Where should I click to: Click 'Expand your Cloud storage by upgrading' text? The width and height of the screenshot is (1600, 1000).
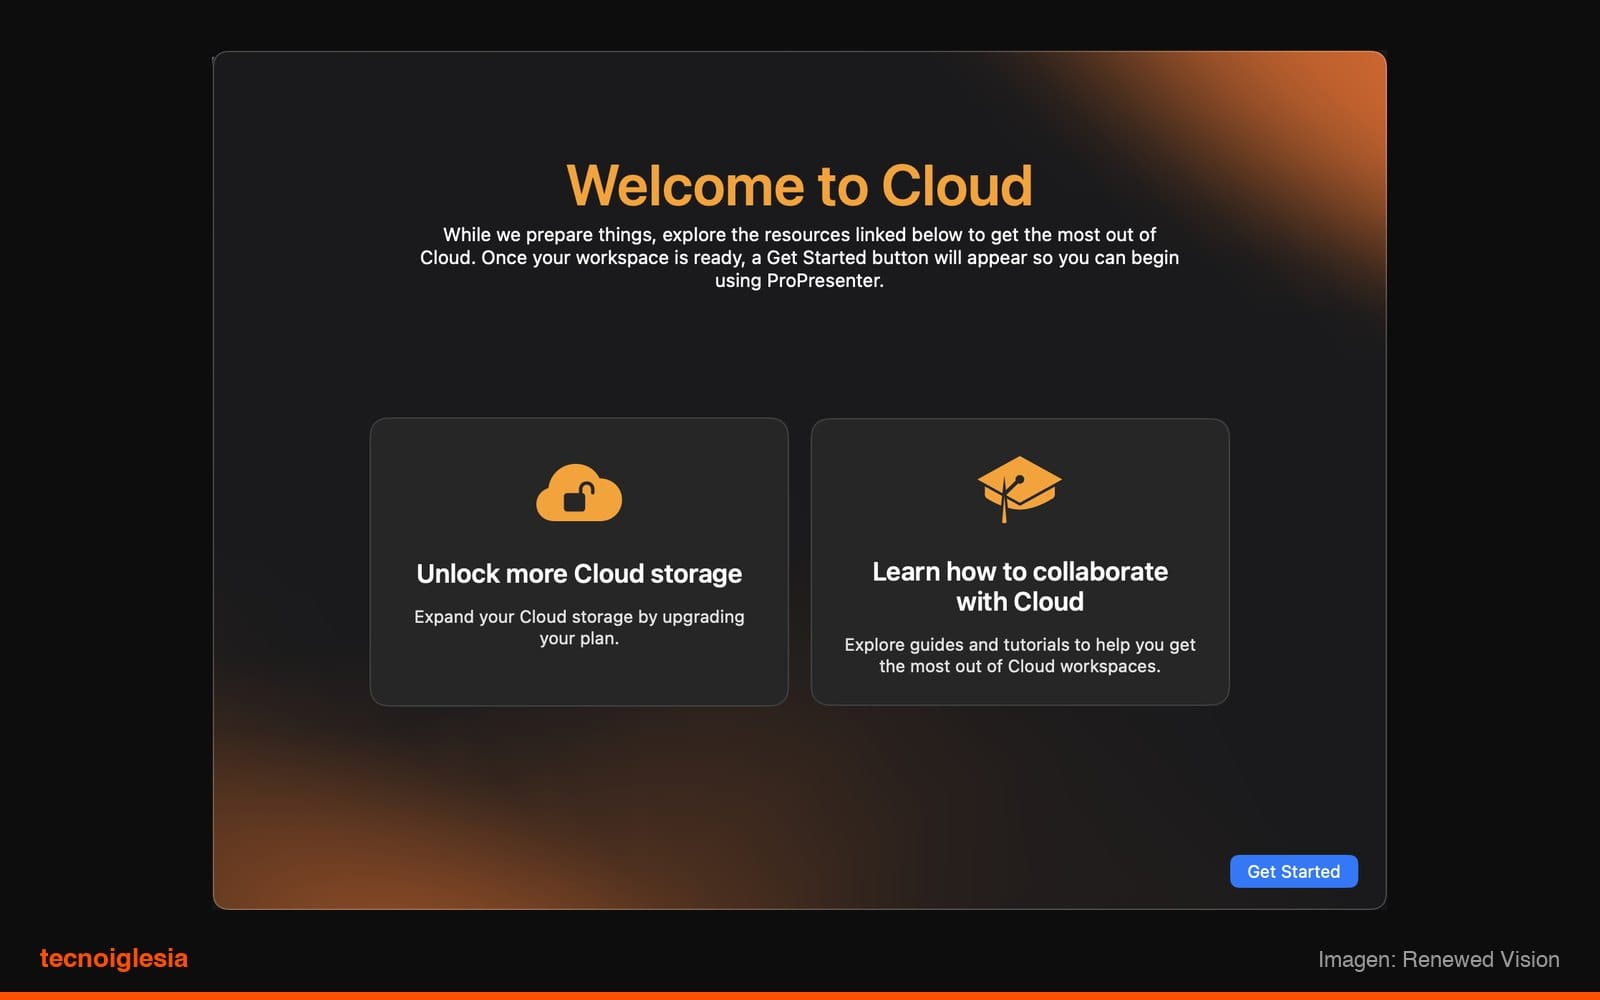click(579, 617)
